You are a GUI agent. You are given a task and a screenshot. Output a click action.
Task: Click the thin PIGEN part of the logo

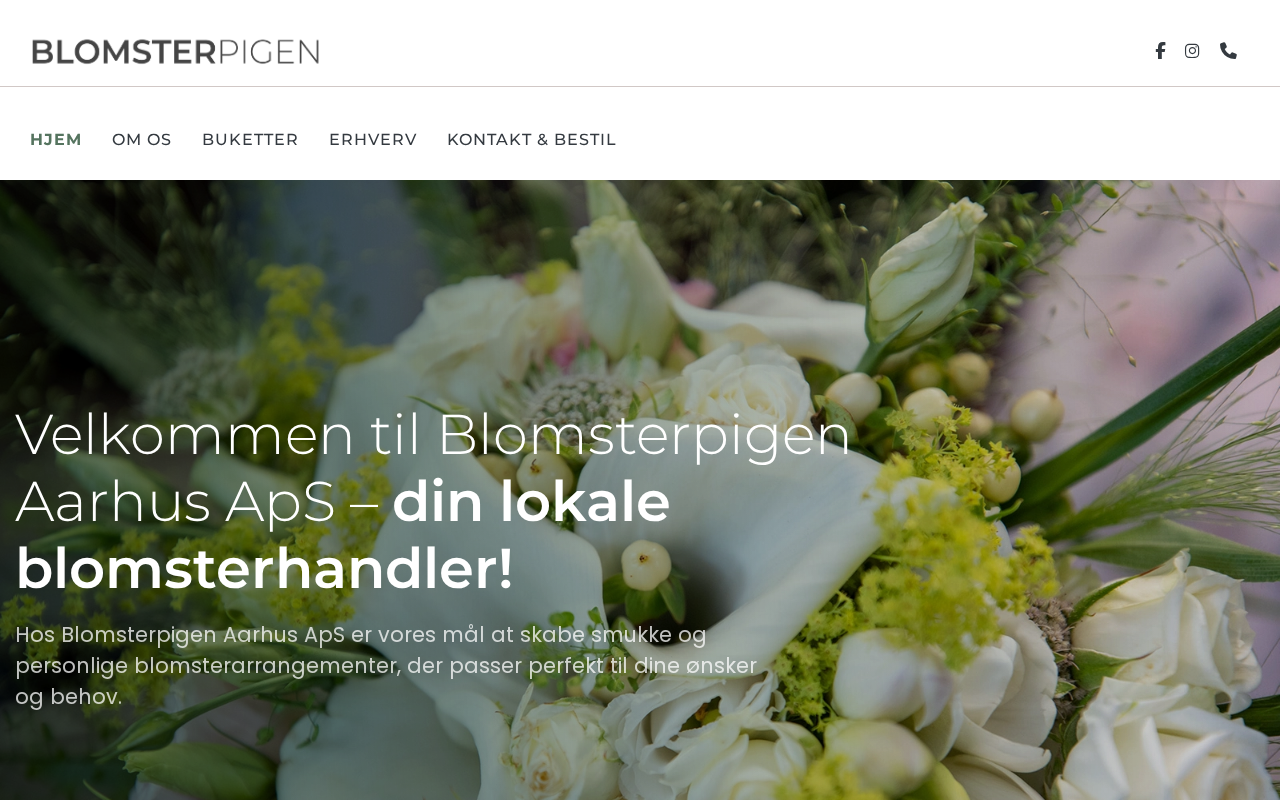tap(269, 52)
